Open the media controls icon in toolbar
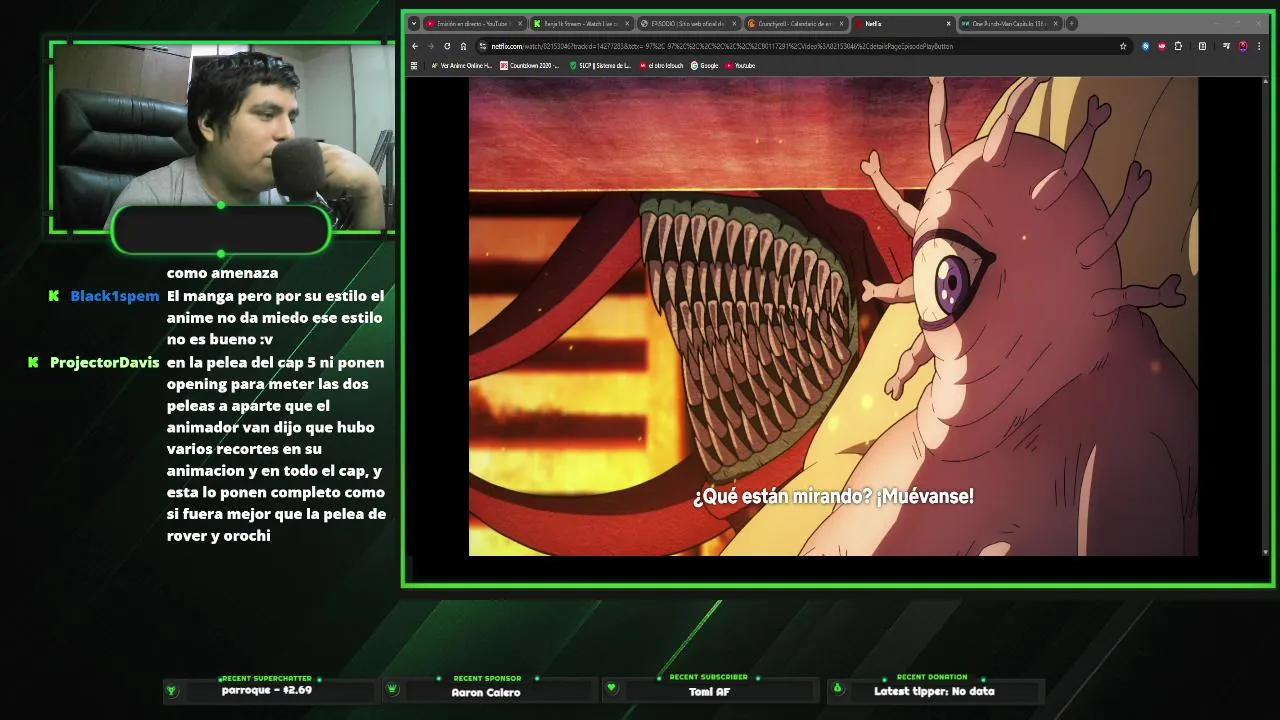1280x720 pixels. click(x=1226, y=46)
